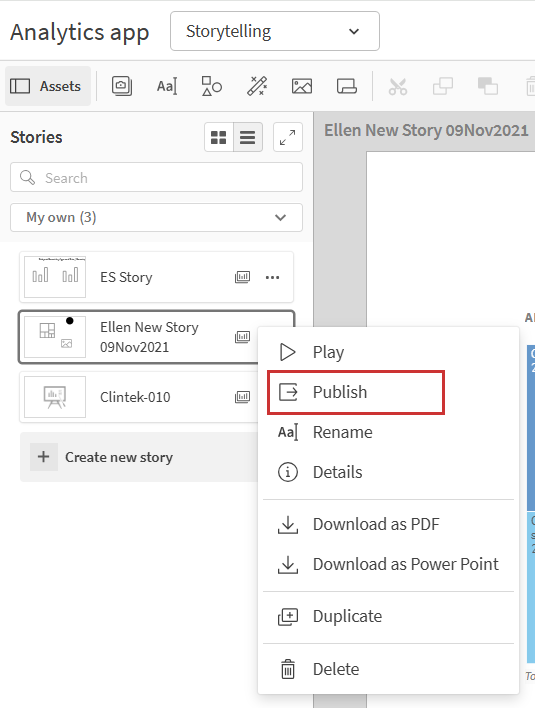Screen dimensions: 535x708
Task: Choose Delete from context menu
Action: coord(388,669)
